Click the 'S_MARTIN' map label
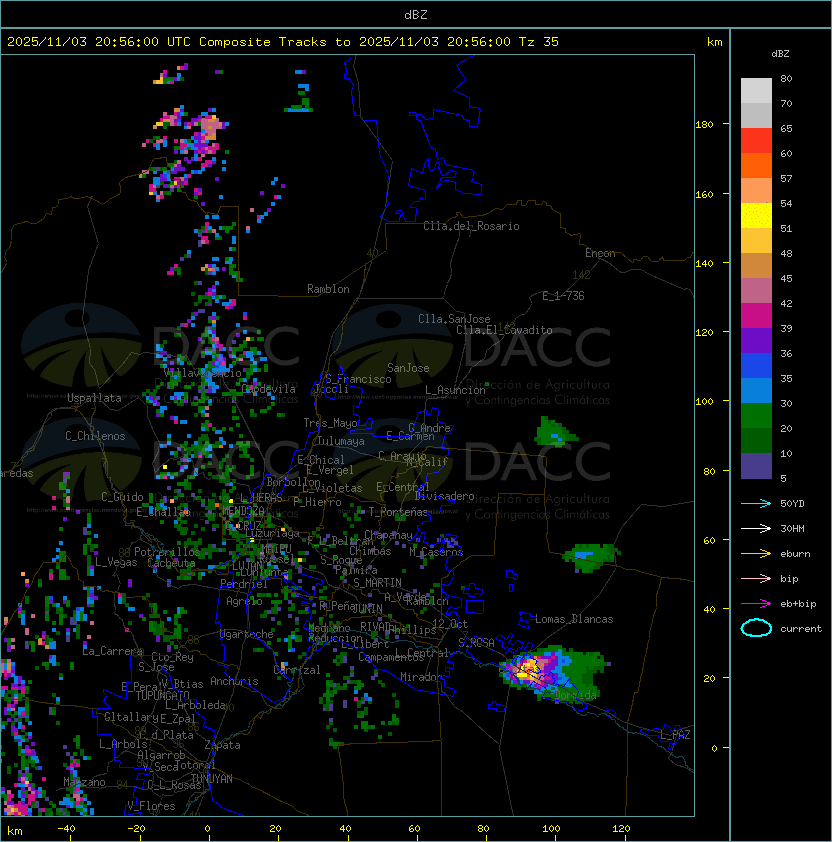832x842 pixels. (377, 583)
